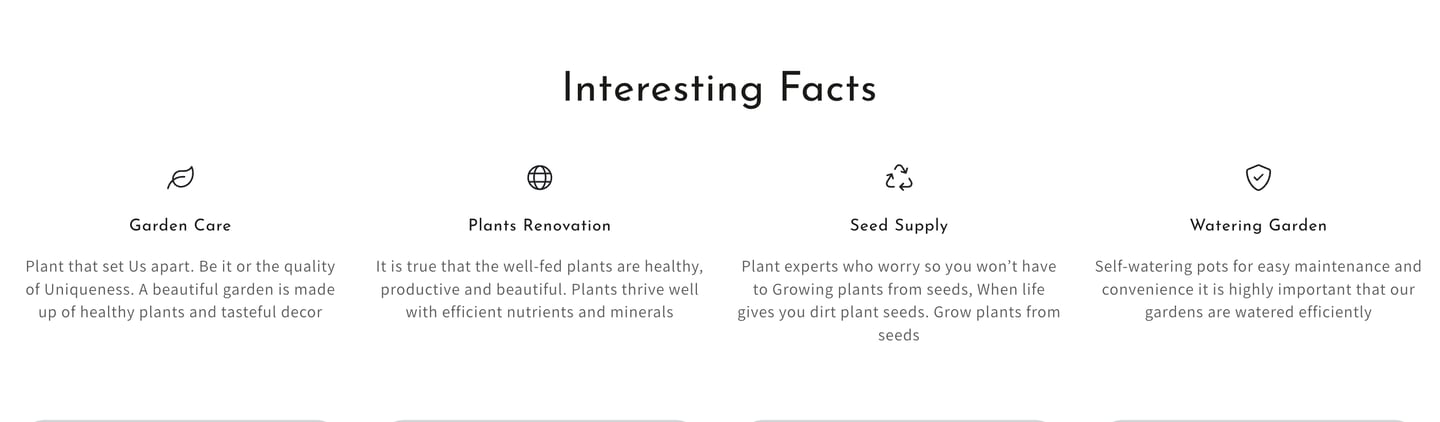
Task: Select the Seed Supply heading
Action: (899, 226)
